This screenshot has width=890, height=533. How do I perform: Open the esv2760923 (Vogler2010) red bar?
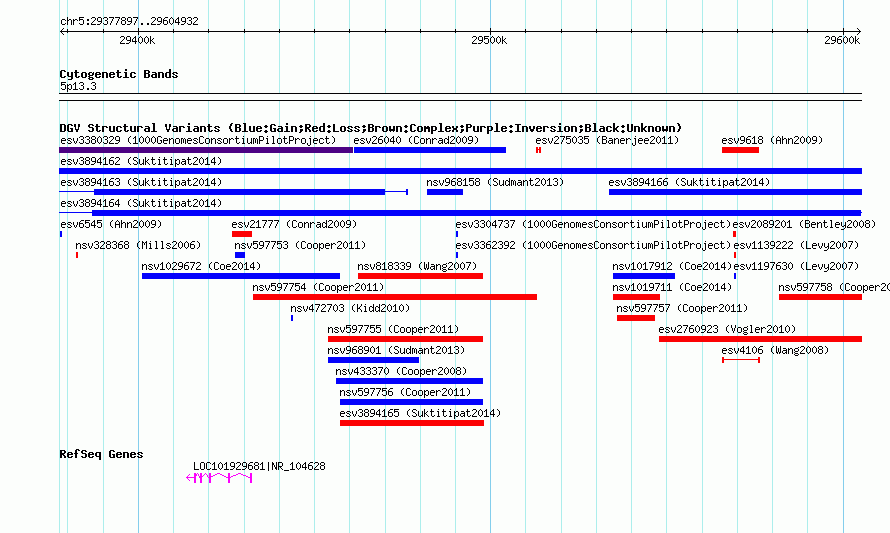click(x=761, y=339)
